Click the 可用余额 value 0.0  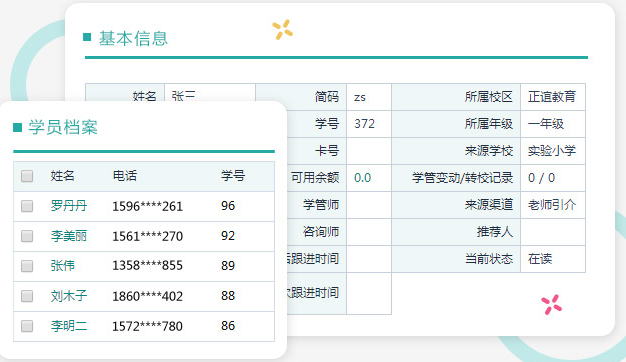click(x=363, y=178)
